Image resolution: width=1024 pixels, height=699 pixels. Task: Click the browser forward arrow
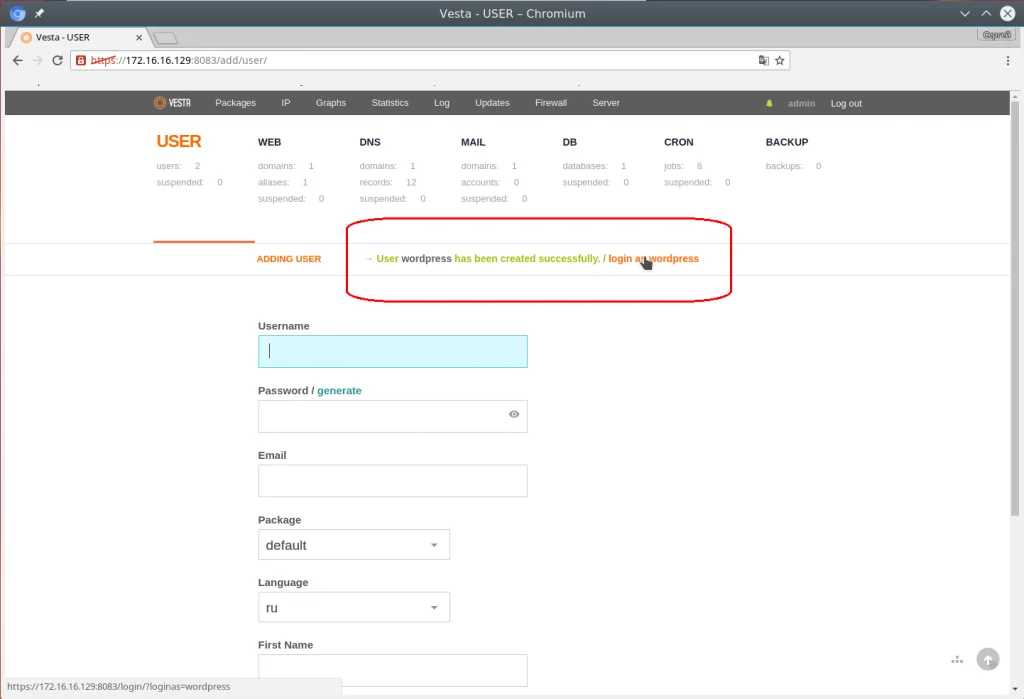coord(37,60)
